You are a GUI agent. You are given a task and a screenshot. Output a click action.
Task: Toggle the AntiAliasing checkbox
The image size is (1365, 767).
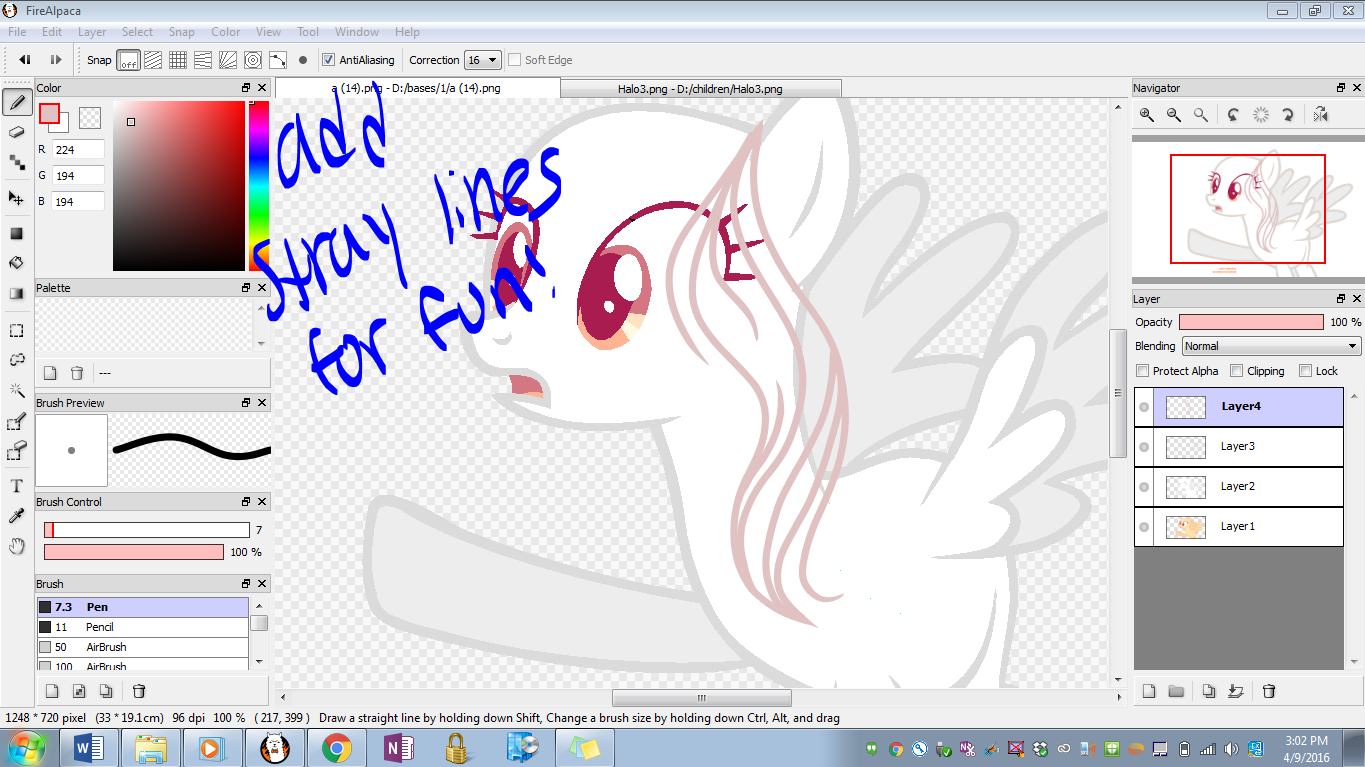328,60
